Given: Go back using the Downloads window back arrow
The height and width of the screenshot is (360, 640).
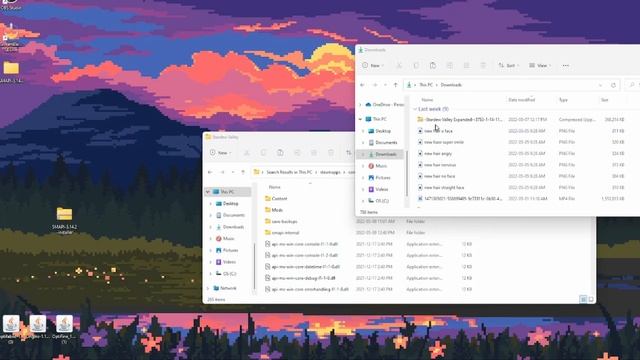Looking at the screenshot, I should tap(362, 85).
